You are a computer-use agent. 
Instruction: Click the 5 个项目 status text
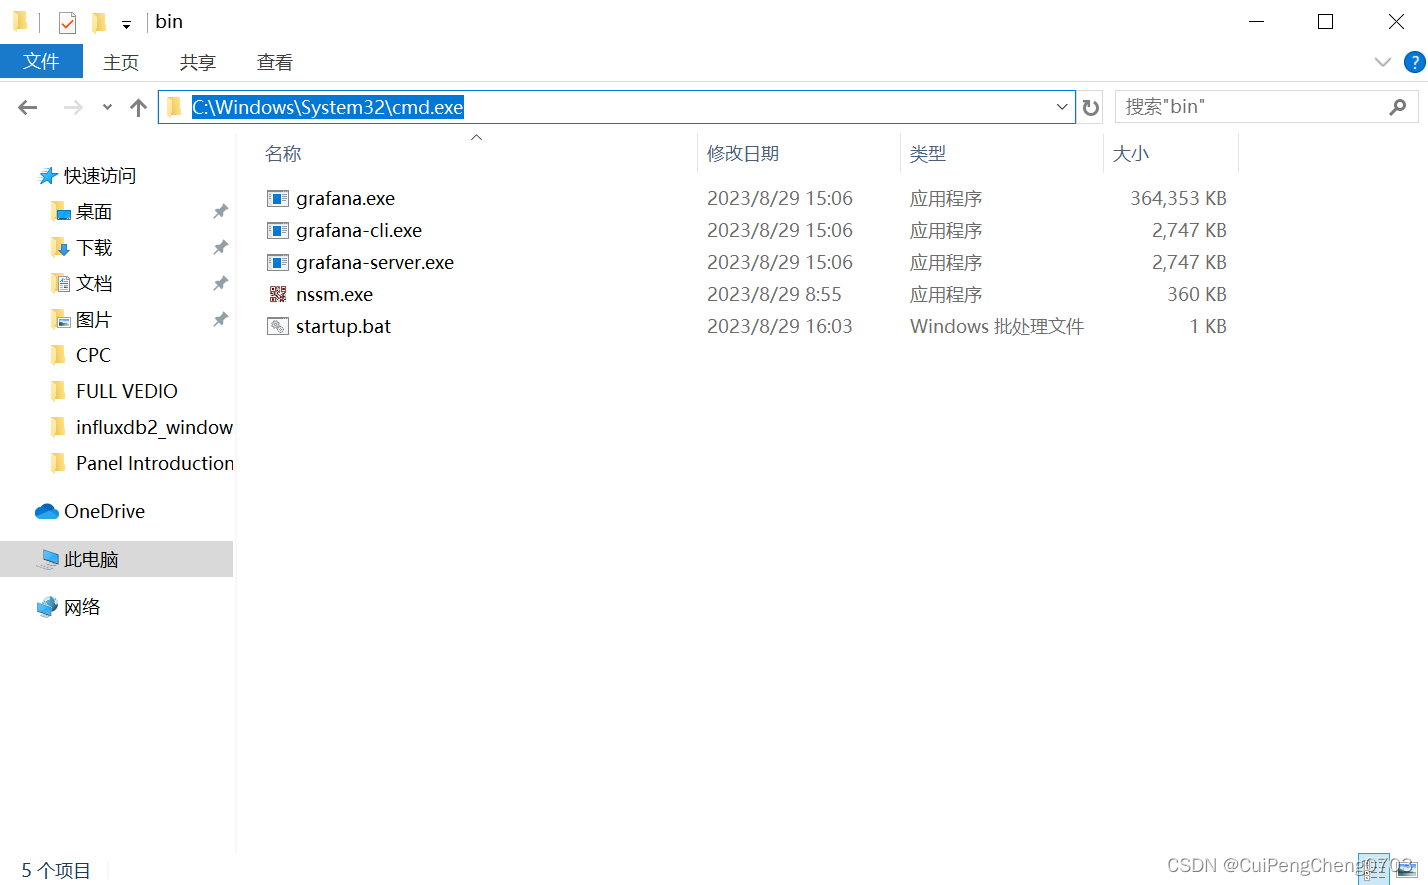click(56, 871)
